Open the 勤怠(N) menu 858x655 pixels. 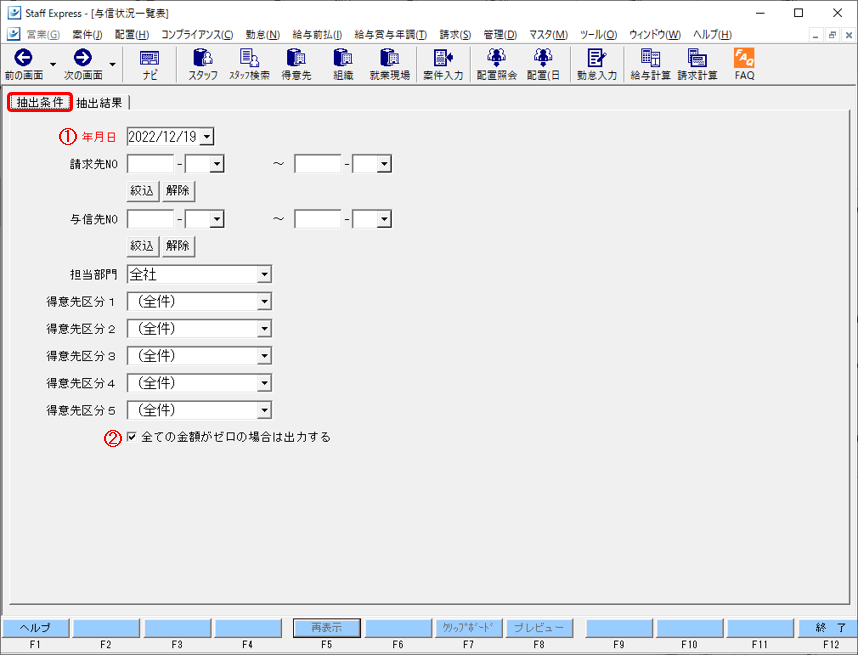pyautogui.click(x=263, y=35)
